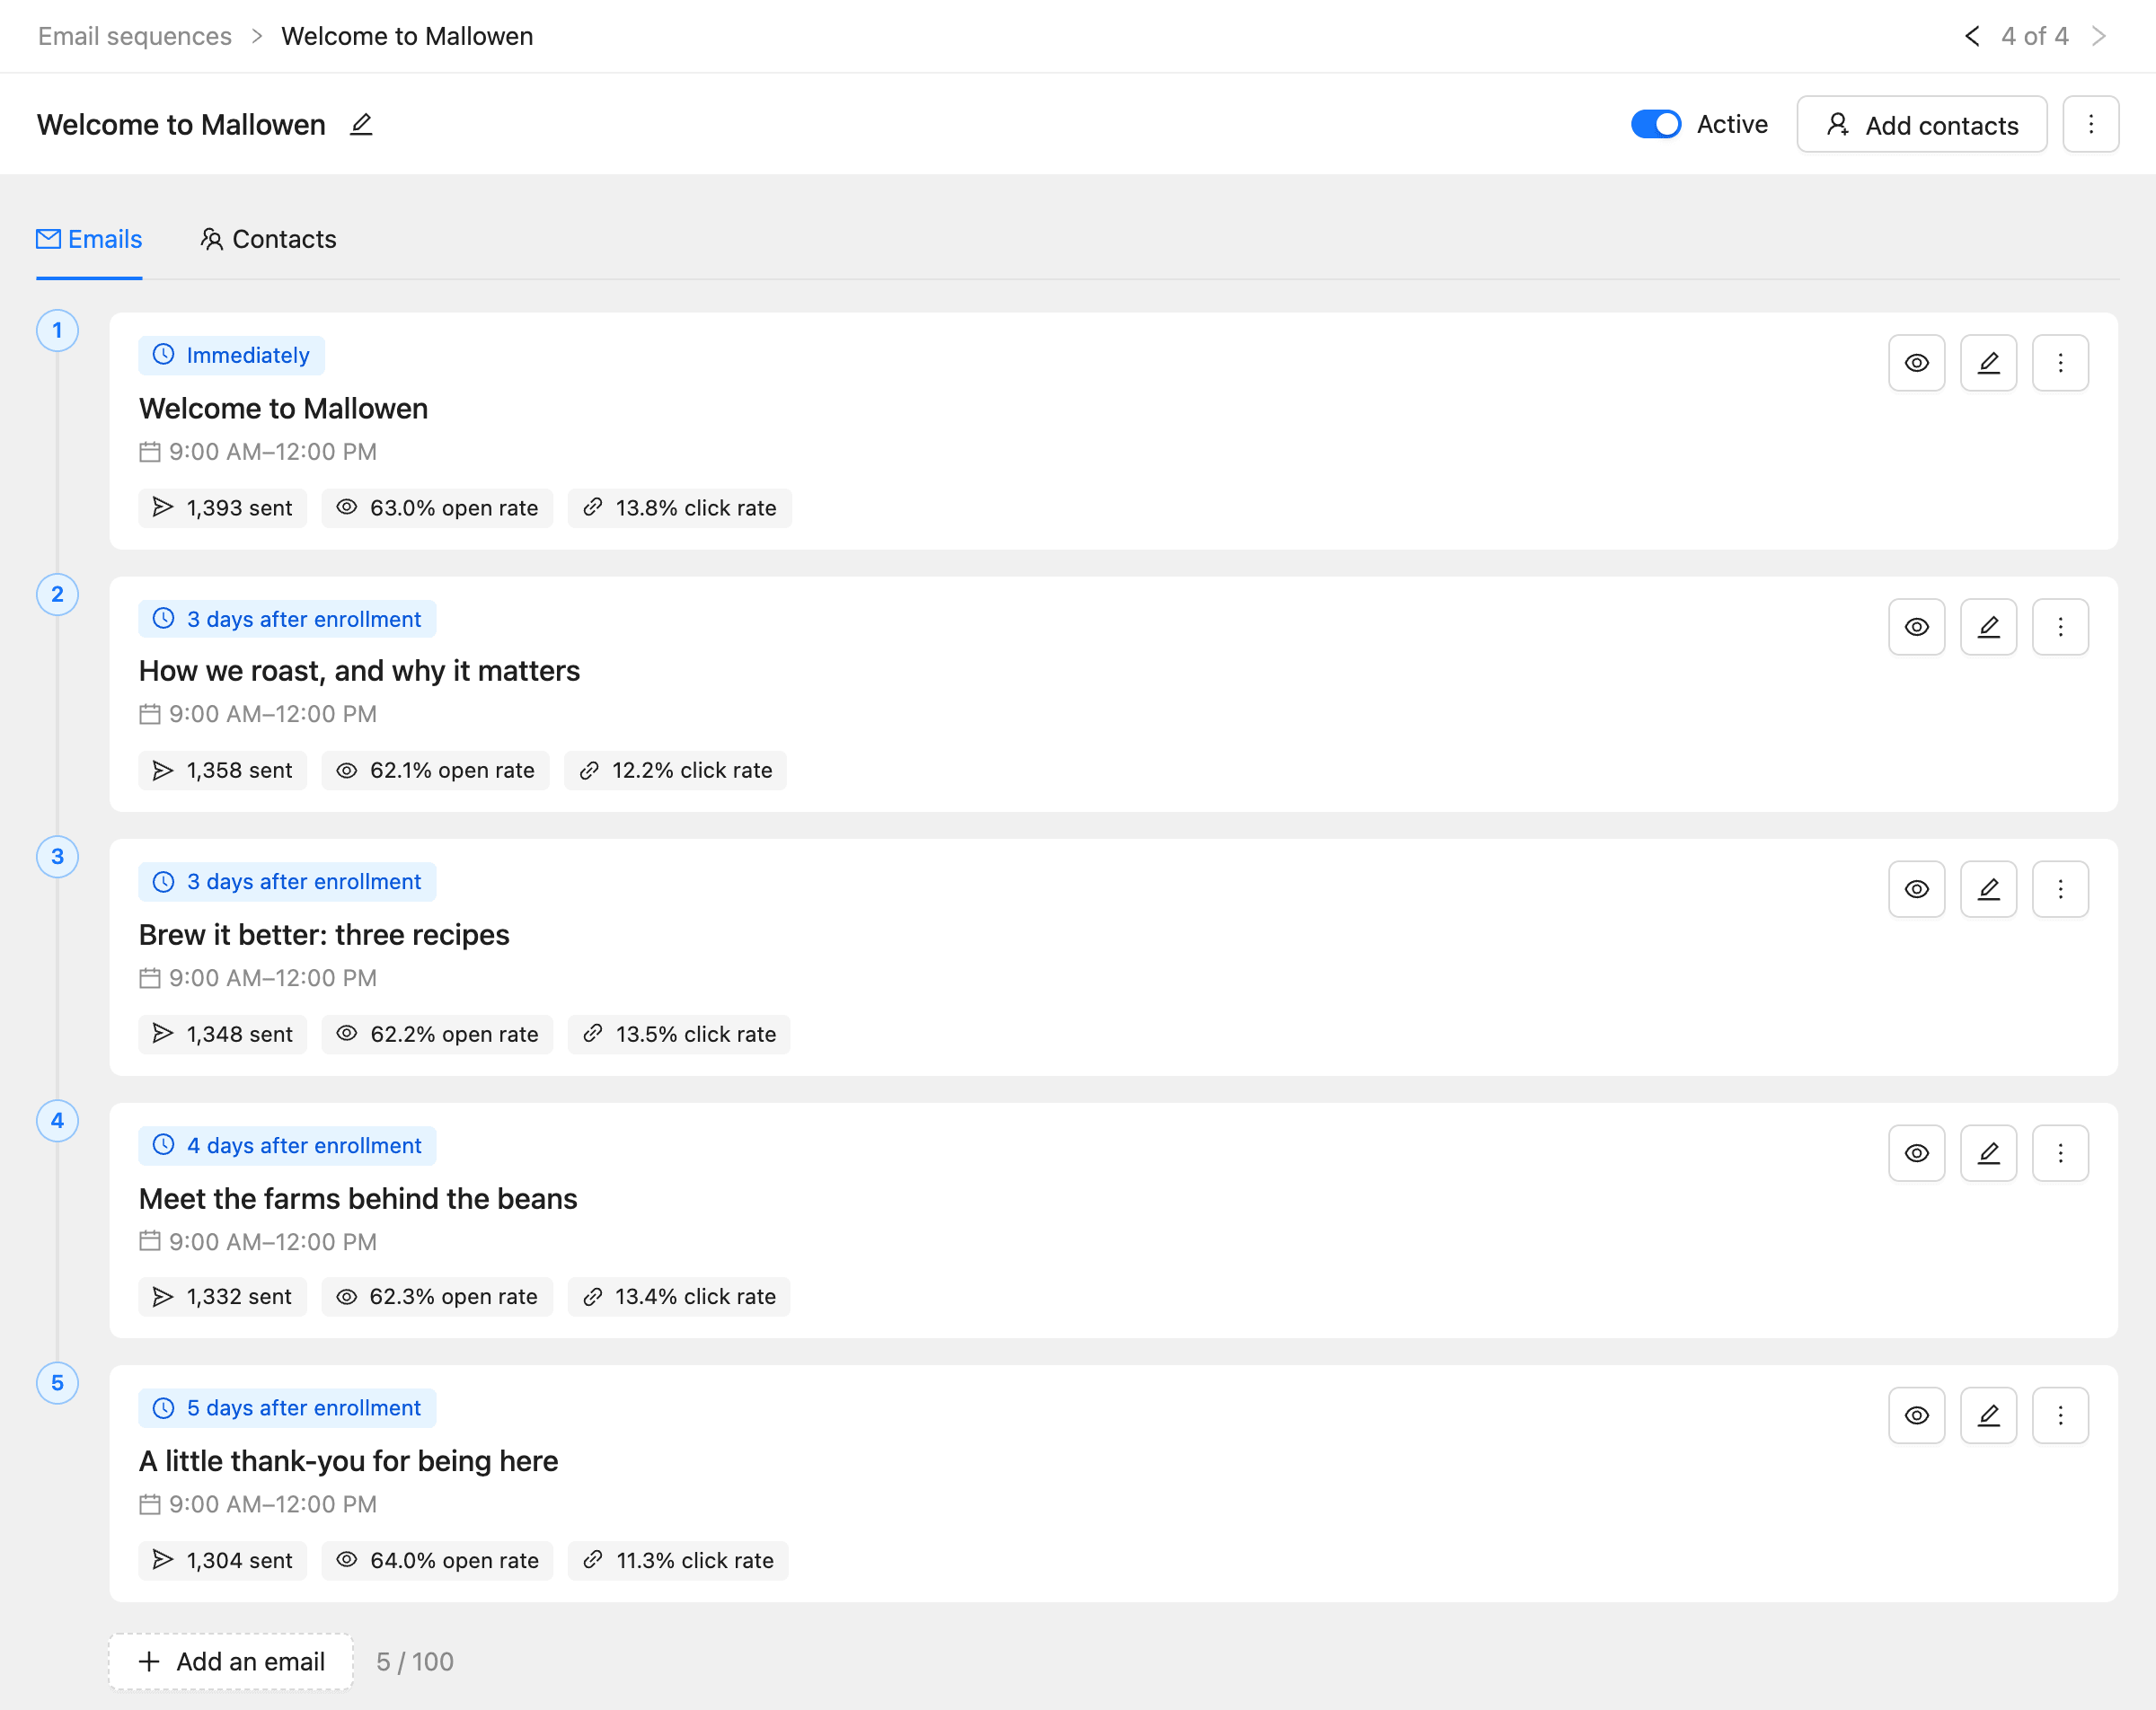Open Add contacts dialog
2156x1710 pixels.
(1921, 124)
